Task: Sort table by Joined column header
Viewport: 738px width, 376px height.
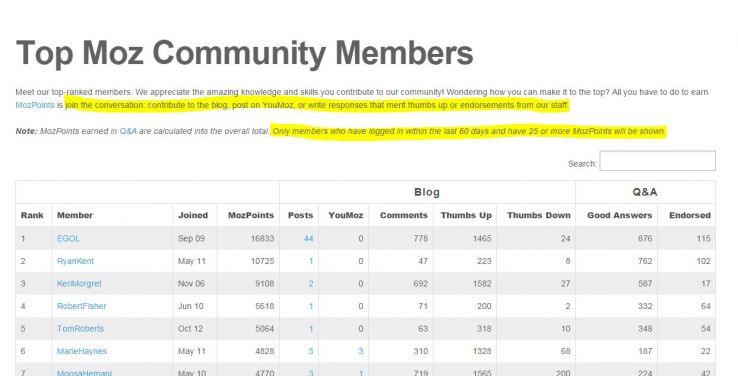Action: tap(193, 216)
